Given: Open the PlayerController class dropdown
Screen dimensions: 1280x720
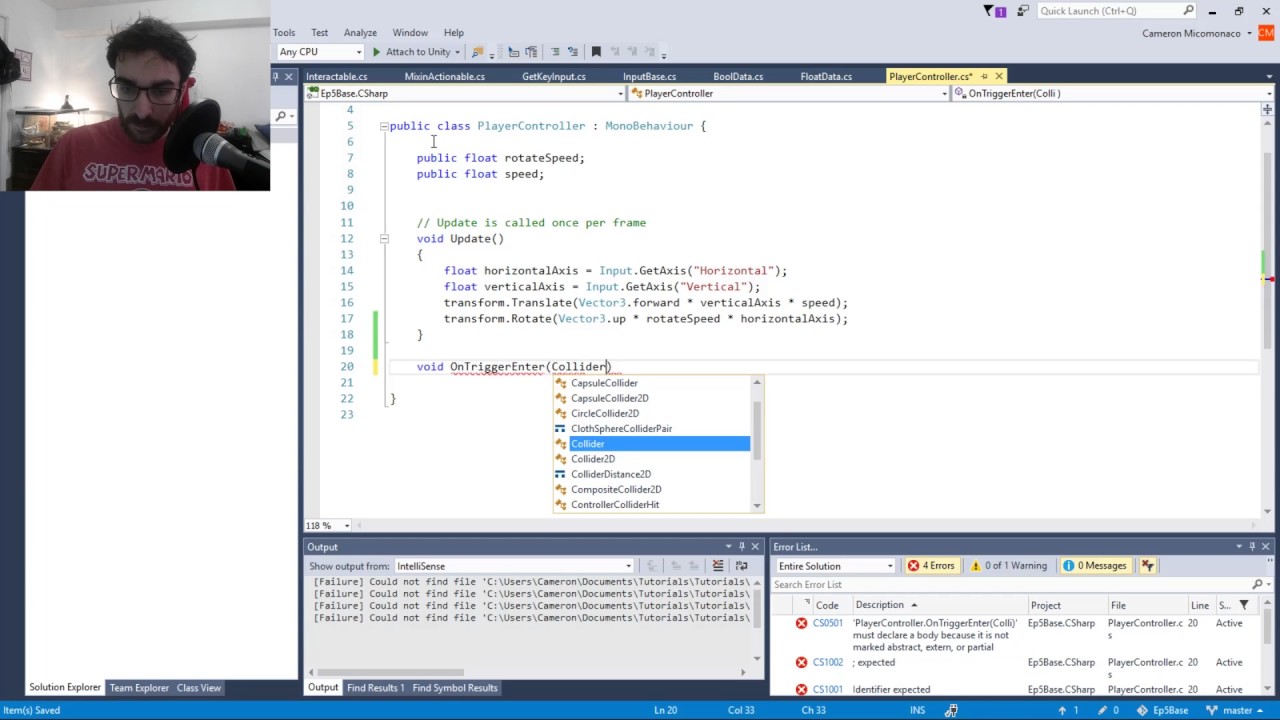Looking at the screenshot, I should [789, 93].
